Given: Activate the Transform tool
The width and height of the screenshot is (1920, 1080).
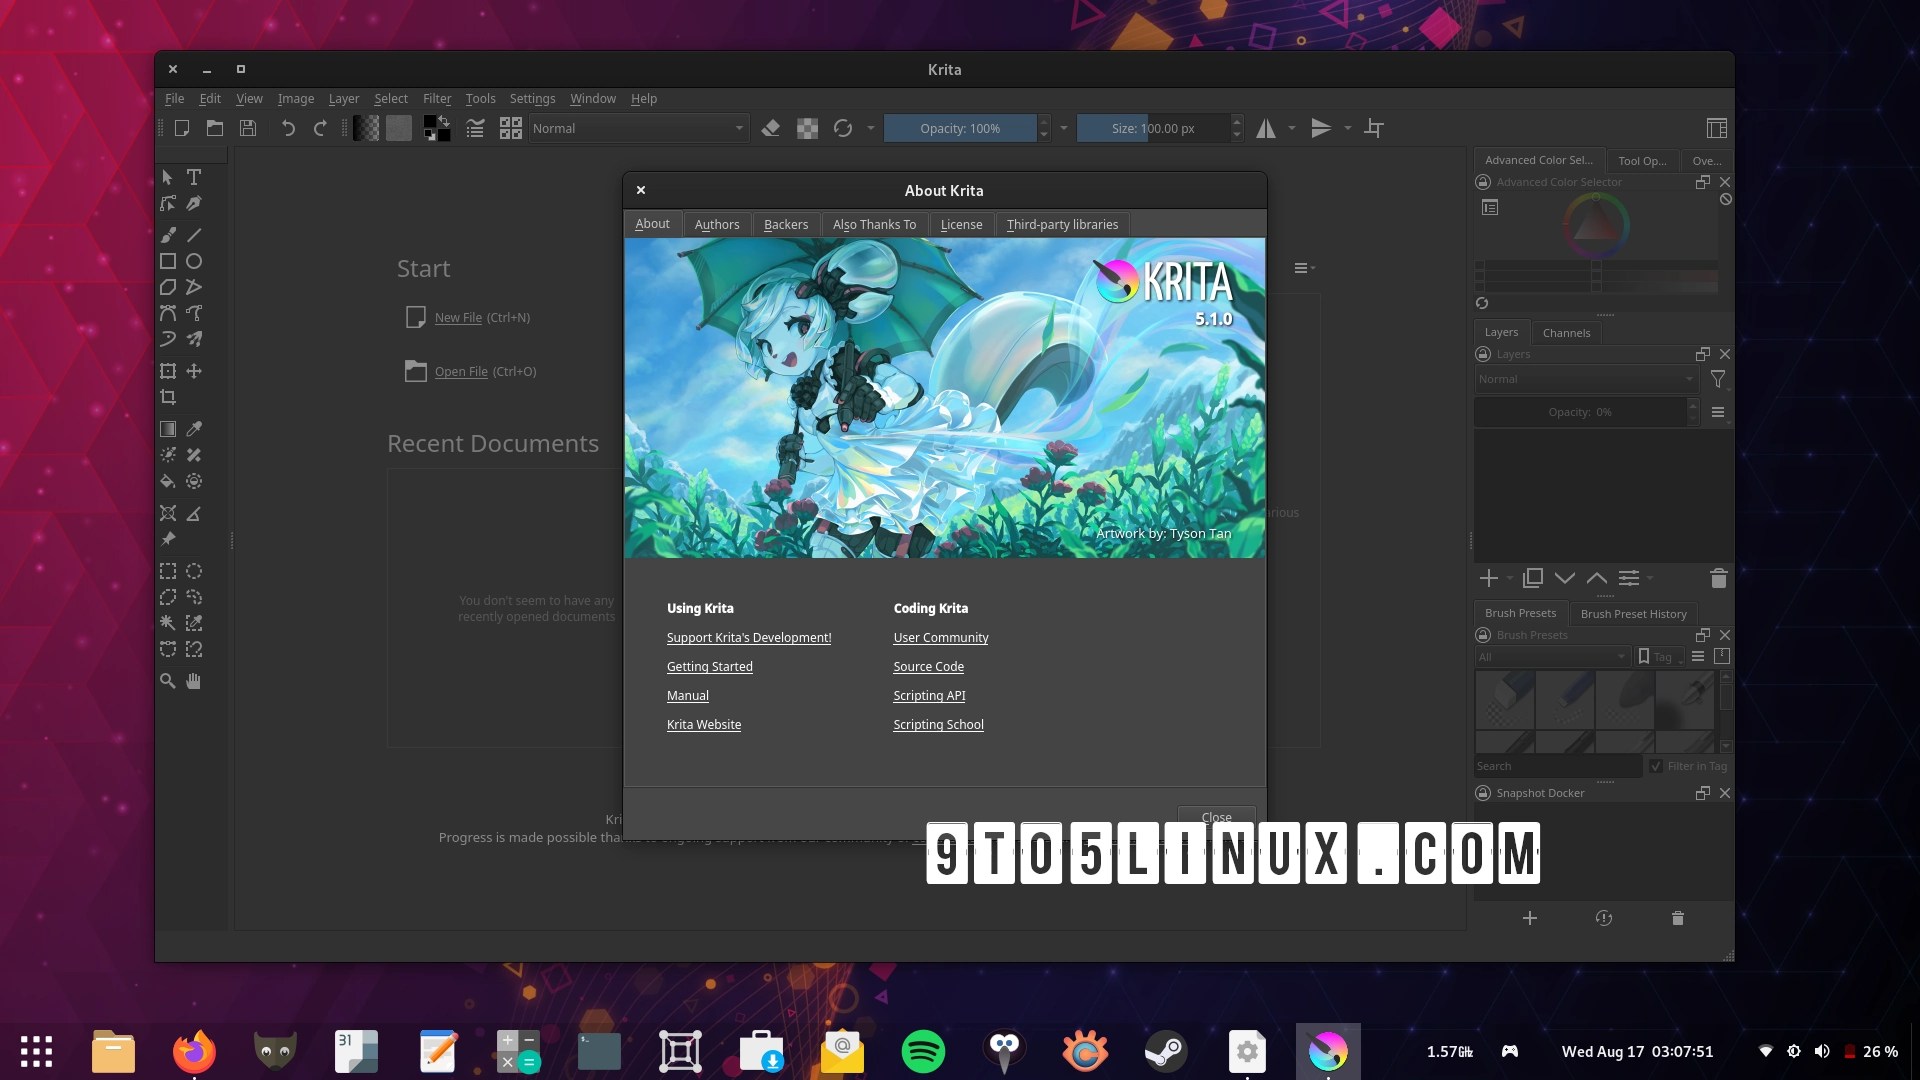Looking at the screenshot, I should (168, 370).
